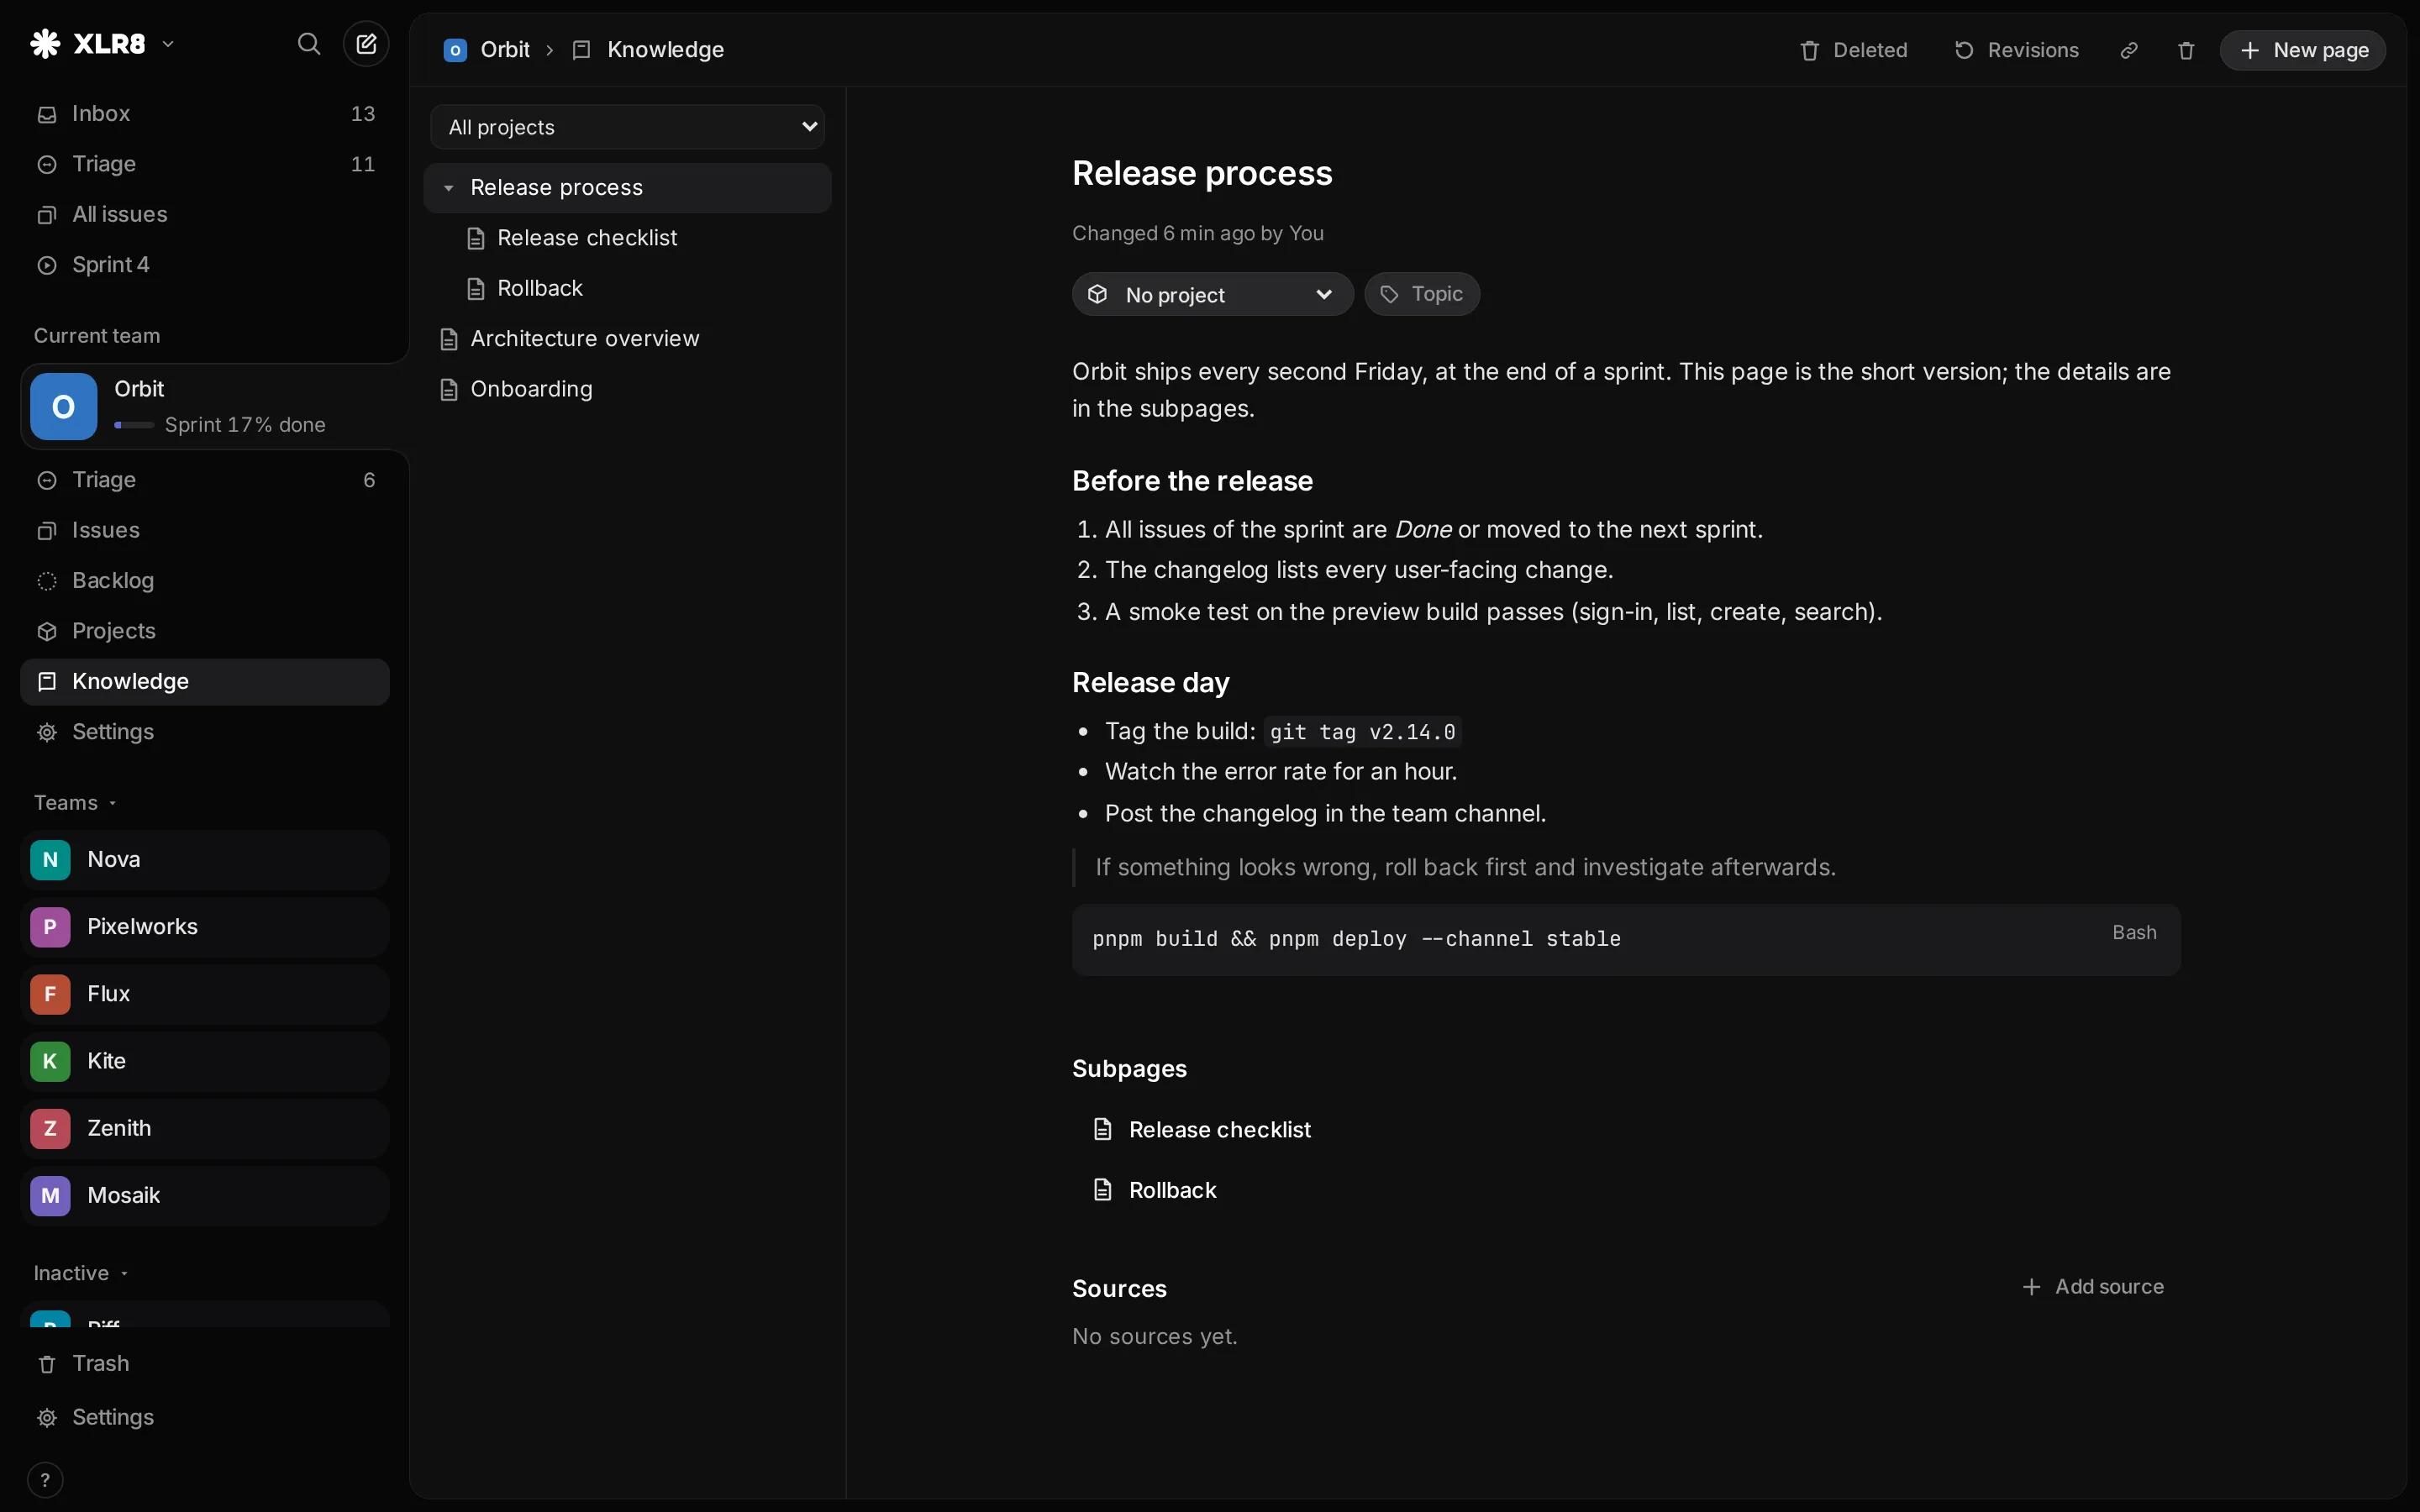Open the Trash
The height and width of the screenshot is (1512, 2420).
205,1364
